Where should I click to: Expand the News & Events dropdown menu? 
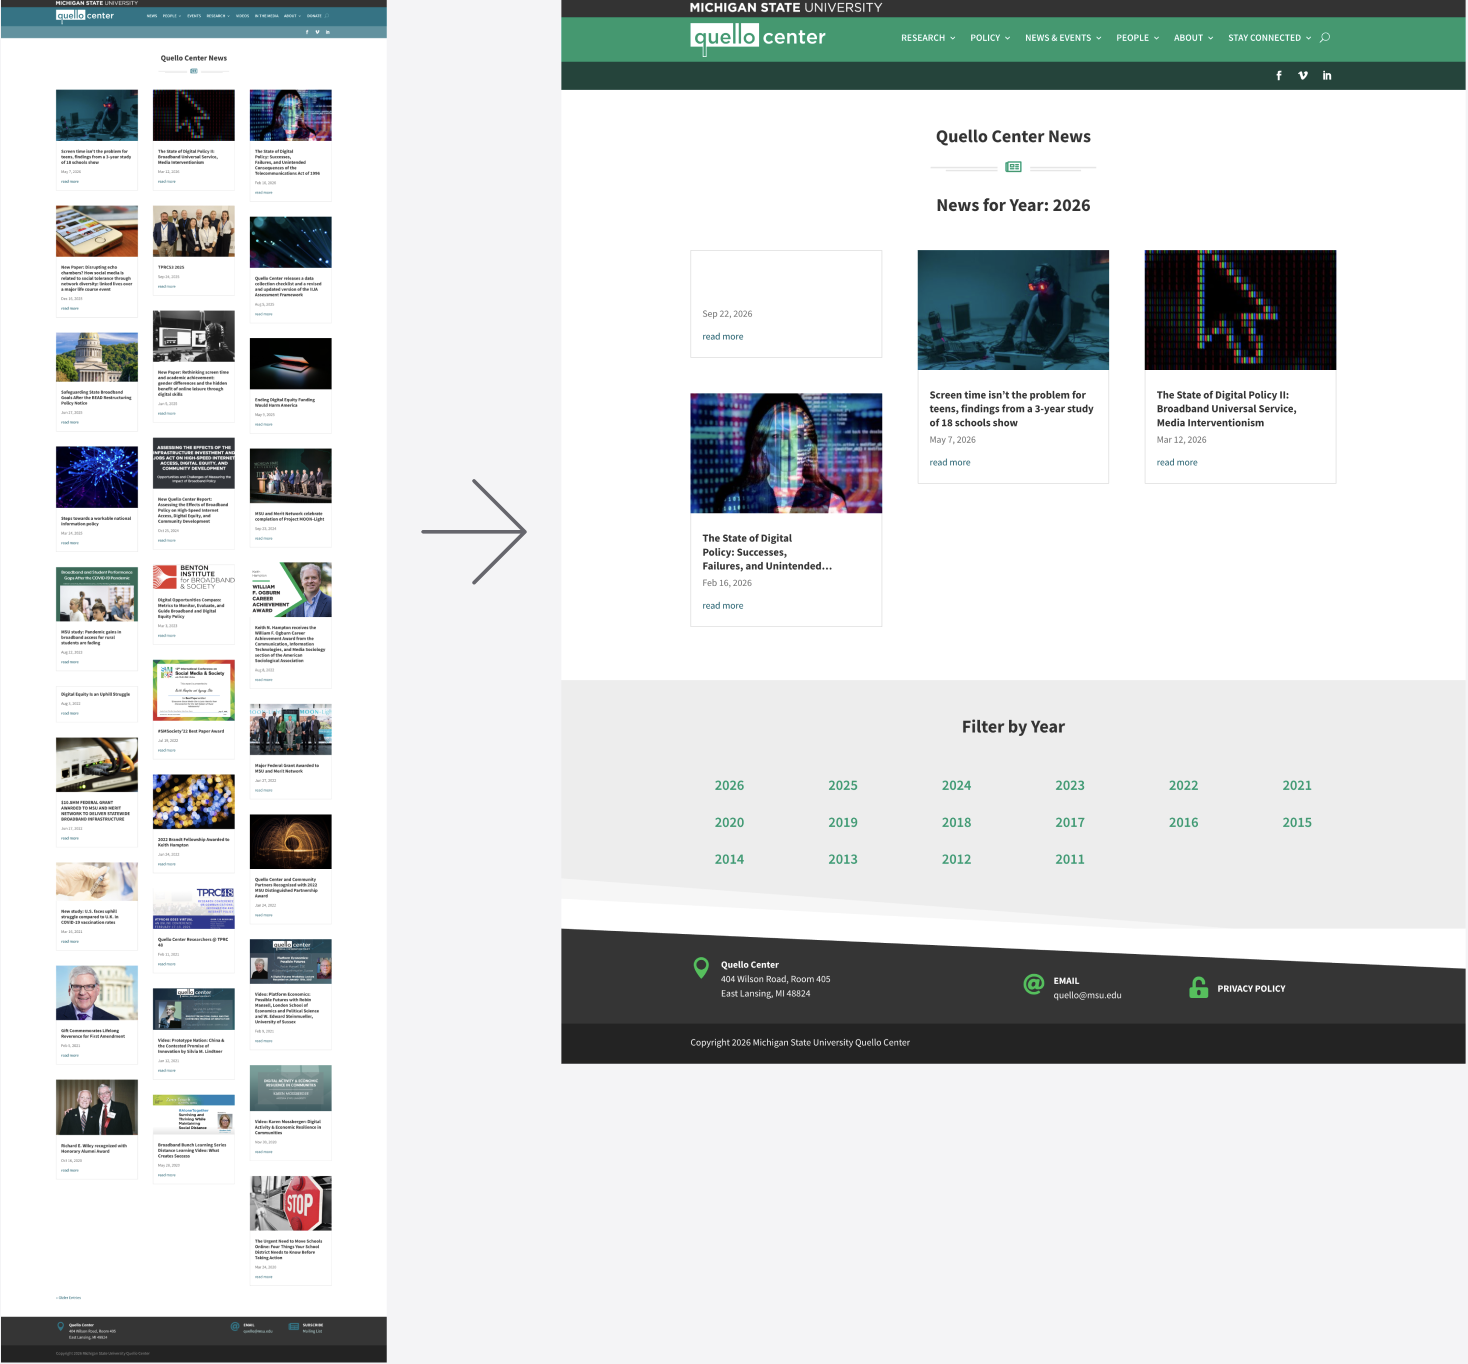point(1063,38)
